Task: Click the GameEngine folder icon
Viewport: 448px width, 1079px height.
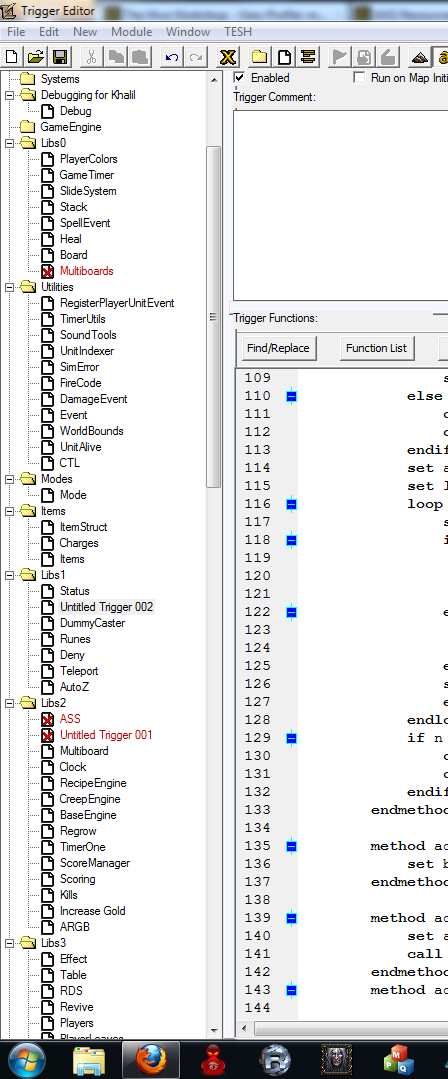Action: tap(28, 127)
